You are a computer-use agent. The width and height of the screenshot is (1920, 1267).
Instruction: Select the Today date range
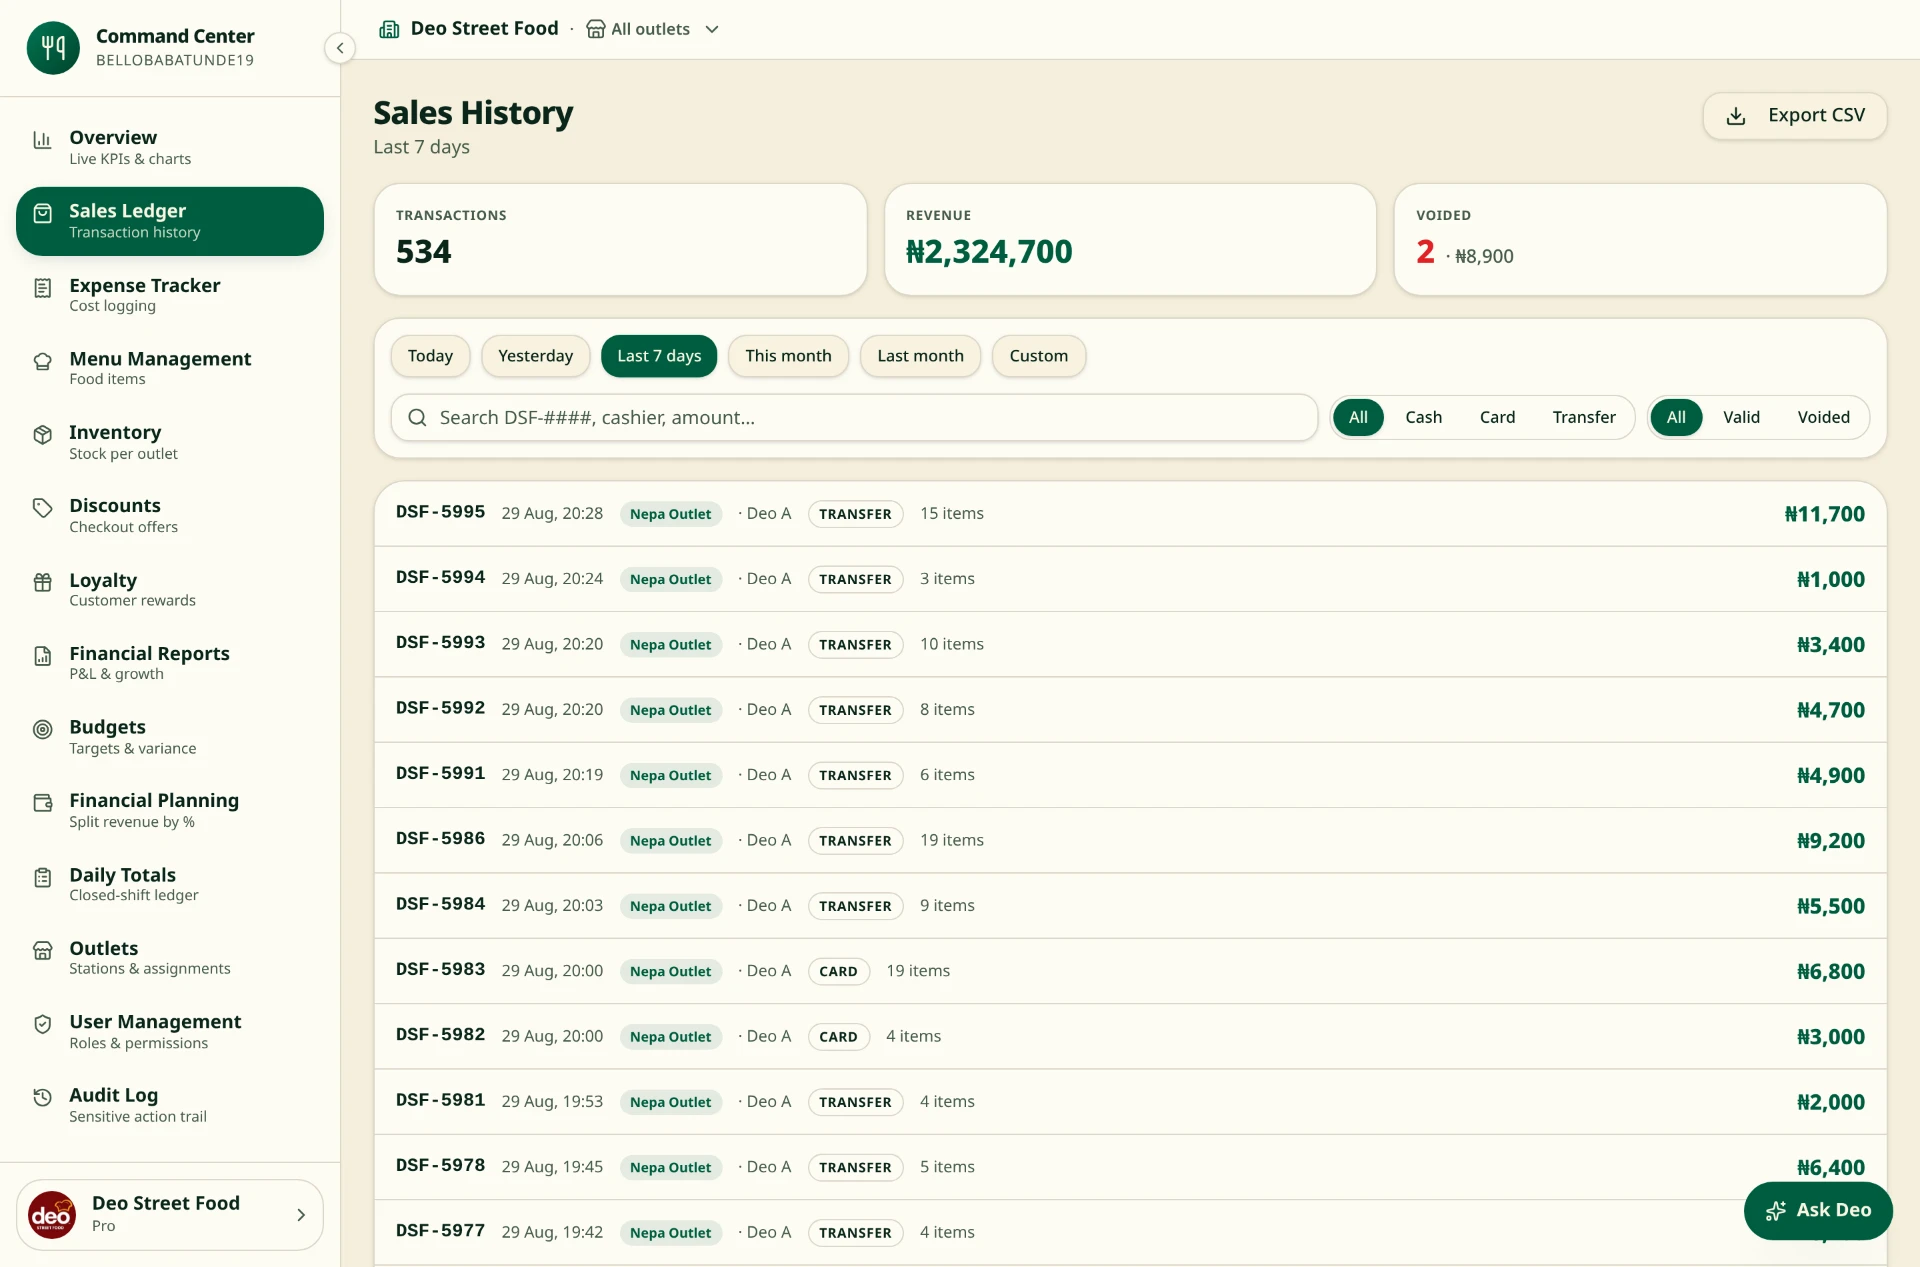[430, 356]
